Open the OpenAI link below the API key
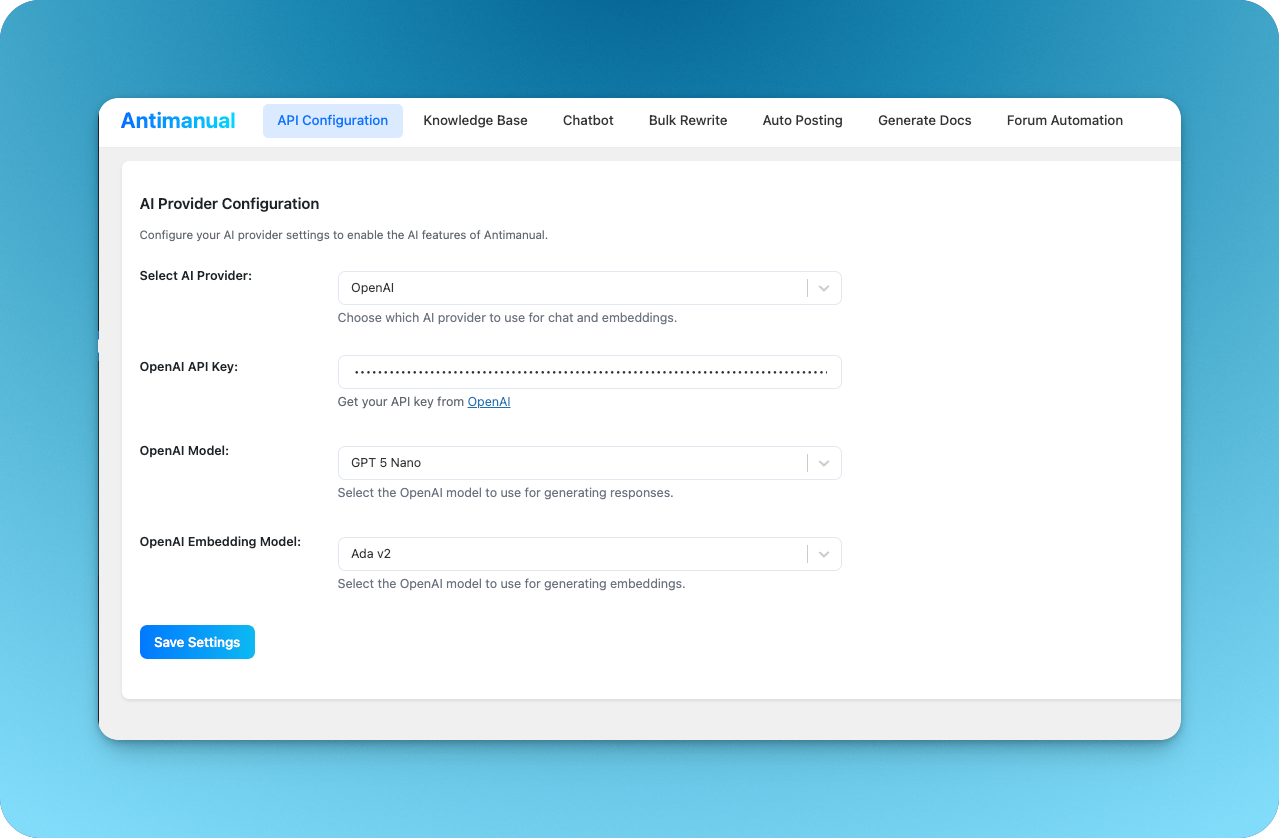Screen dimensions: 1279x838 tap(489, 401)
